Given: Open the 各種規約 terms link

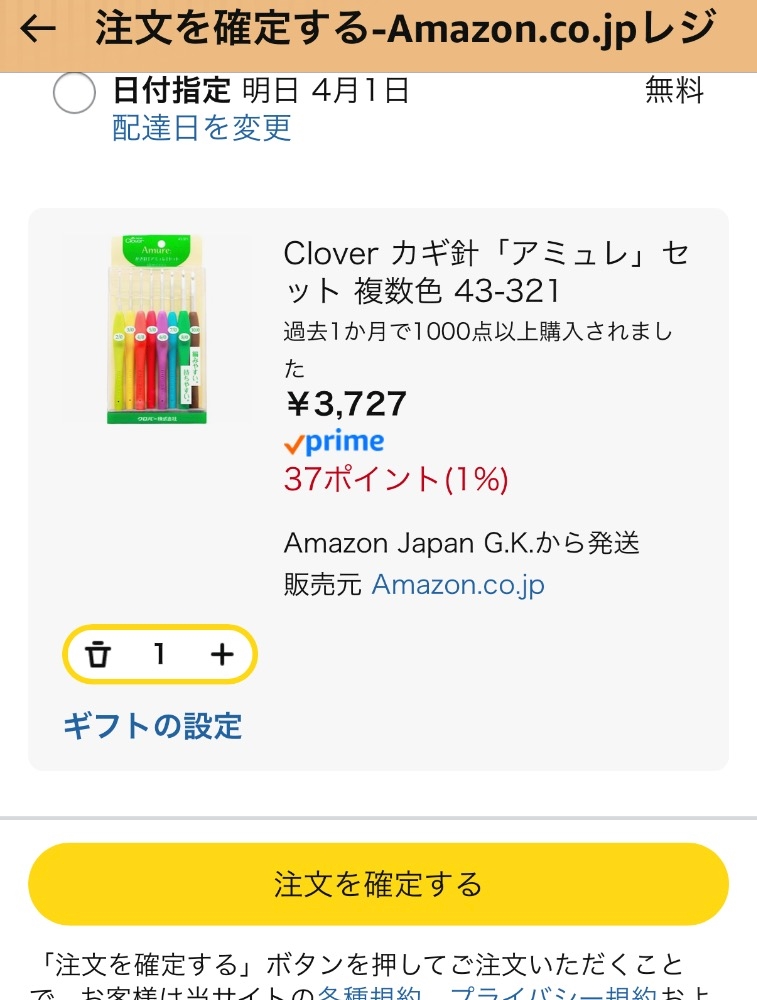Looking at the screenshot, I should [x=372, y=993].
